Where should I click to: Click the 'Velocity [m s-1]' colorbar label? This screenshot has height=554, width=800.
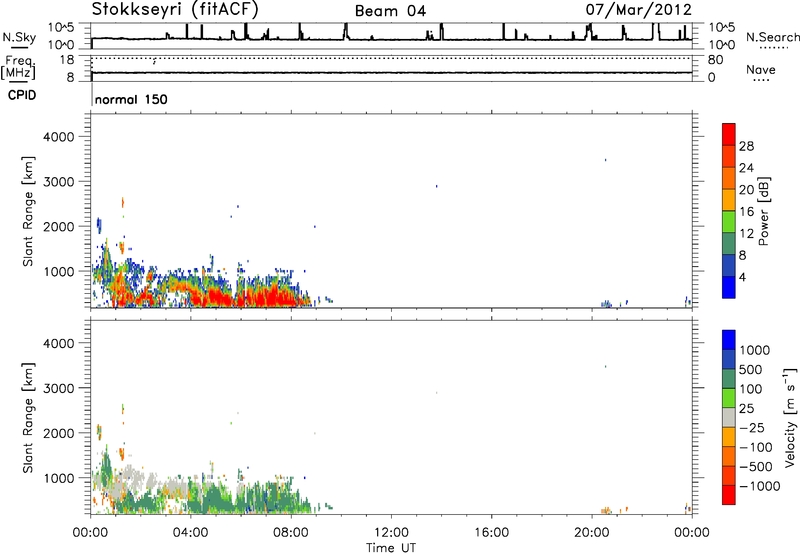[x=790, y=417]
